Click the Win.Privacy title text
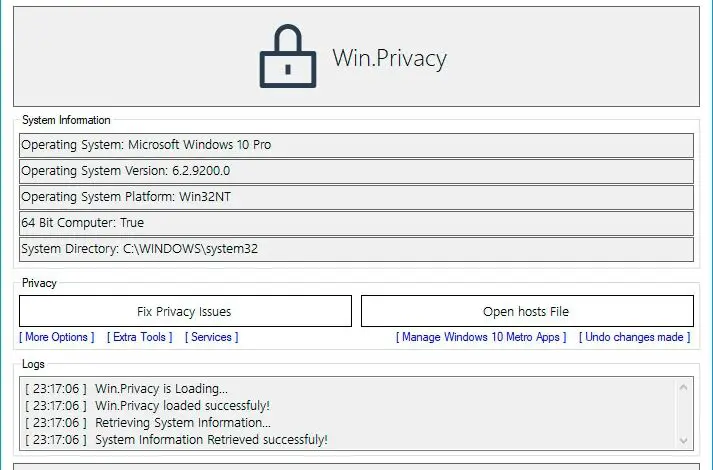713x470 pixels. click(389, 58)
